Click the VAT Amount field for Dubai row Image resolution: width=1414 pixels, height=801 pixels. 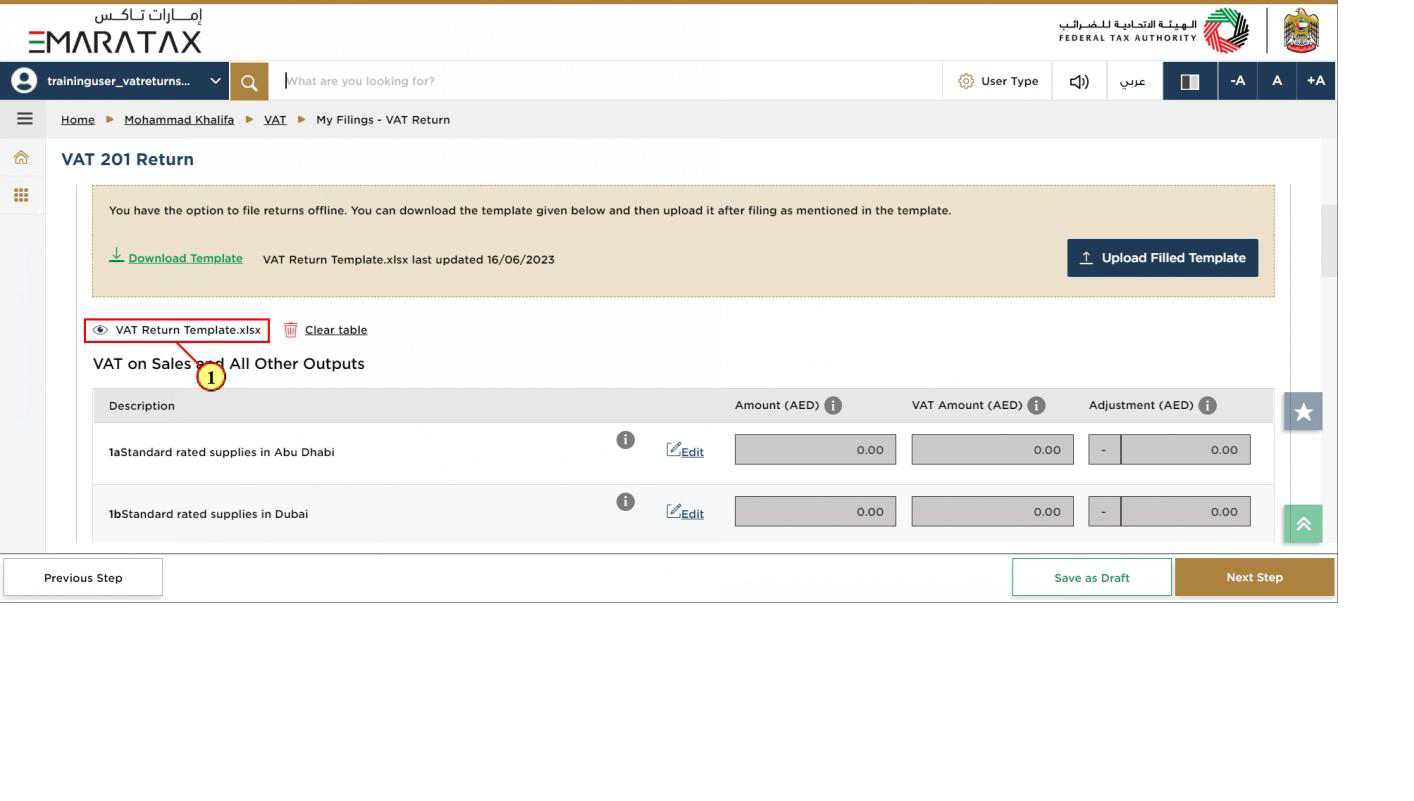pyautogui.click(x=992, y=511)
